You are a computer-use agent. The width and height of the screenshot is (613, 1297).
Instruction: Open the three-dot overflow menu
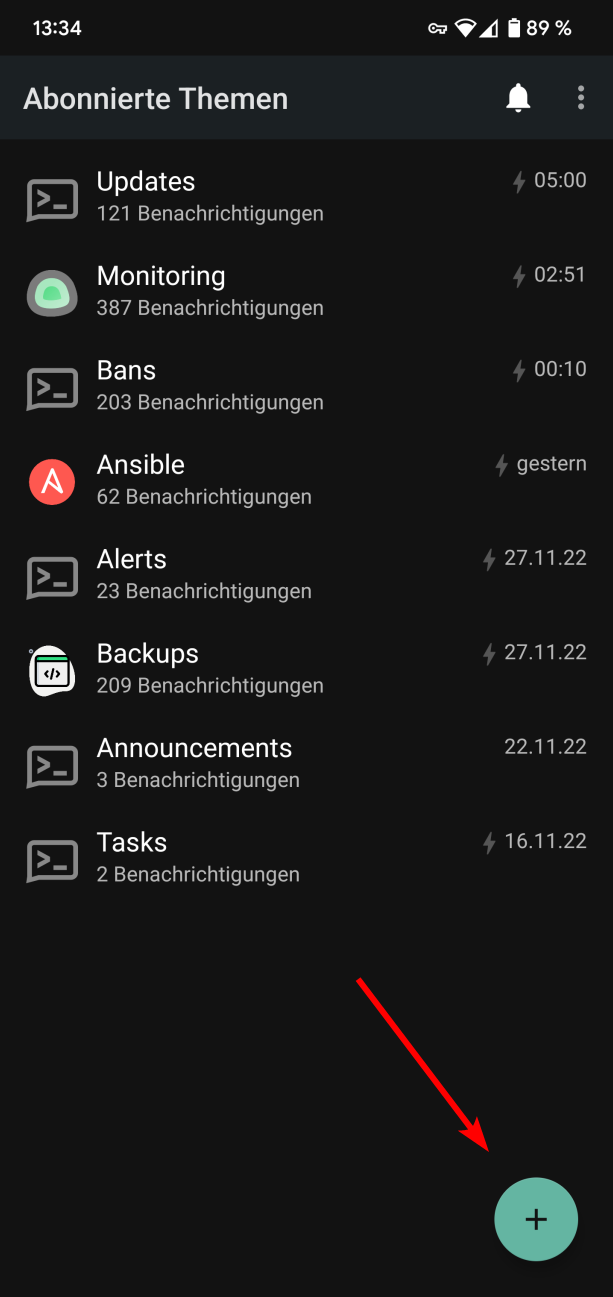pos(581,98)
